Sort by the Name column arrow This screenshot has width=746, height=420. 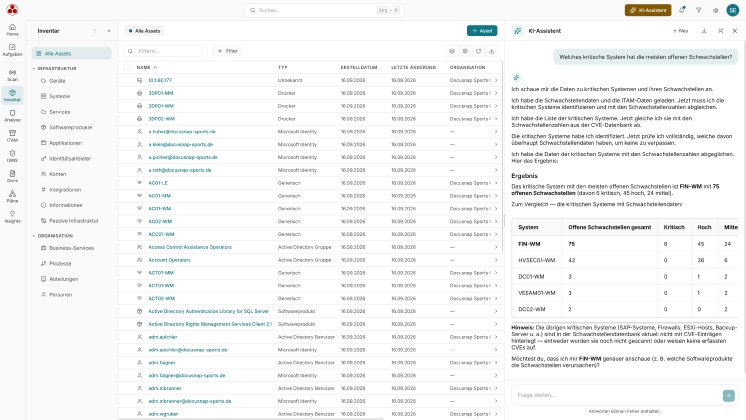(155, 68)
